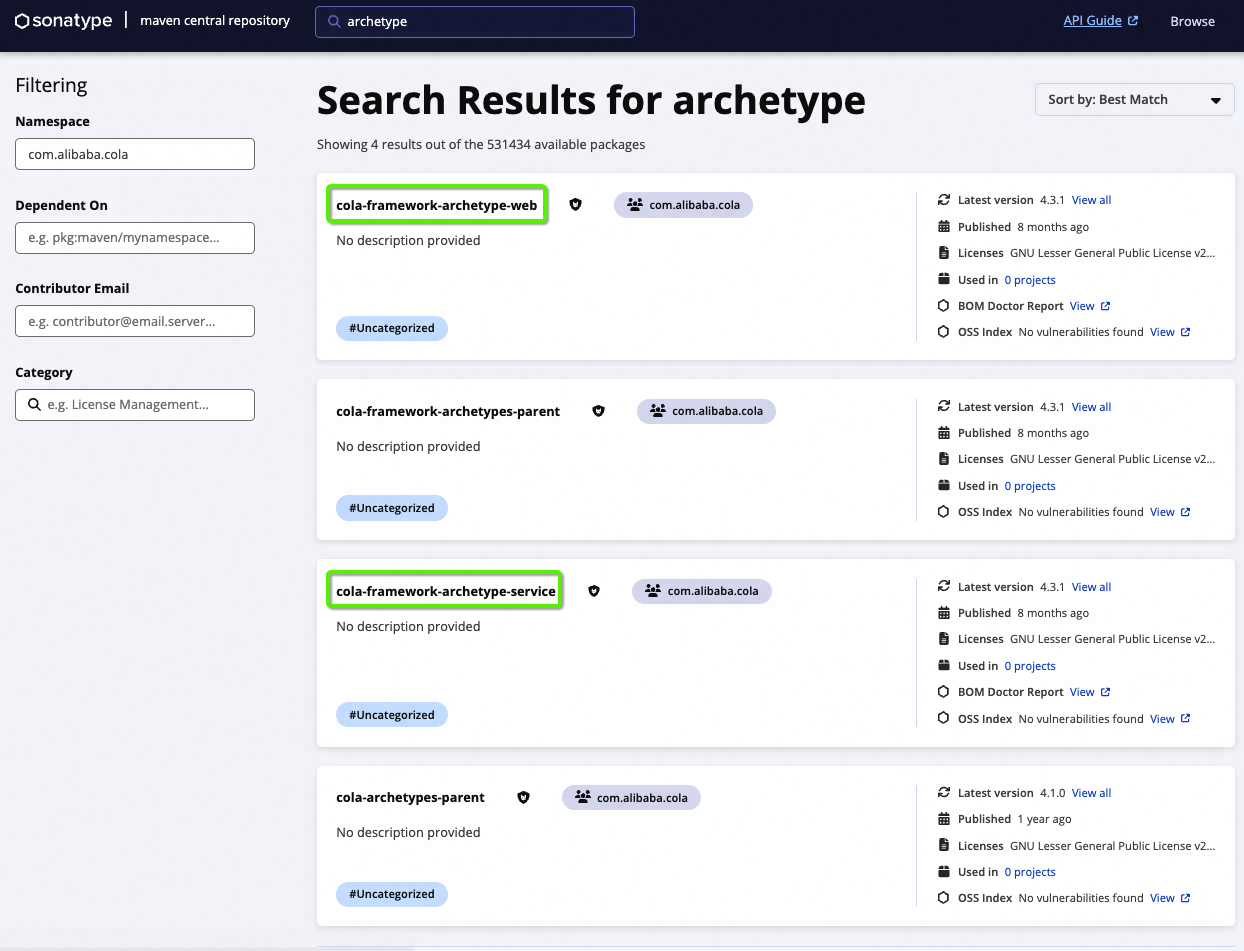Click the external link arrow on API Guide

(1134, 19)
